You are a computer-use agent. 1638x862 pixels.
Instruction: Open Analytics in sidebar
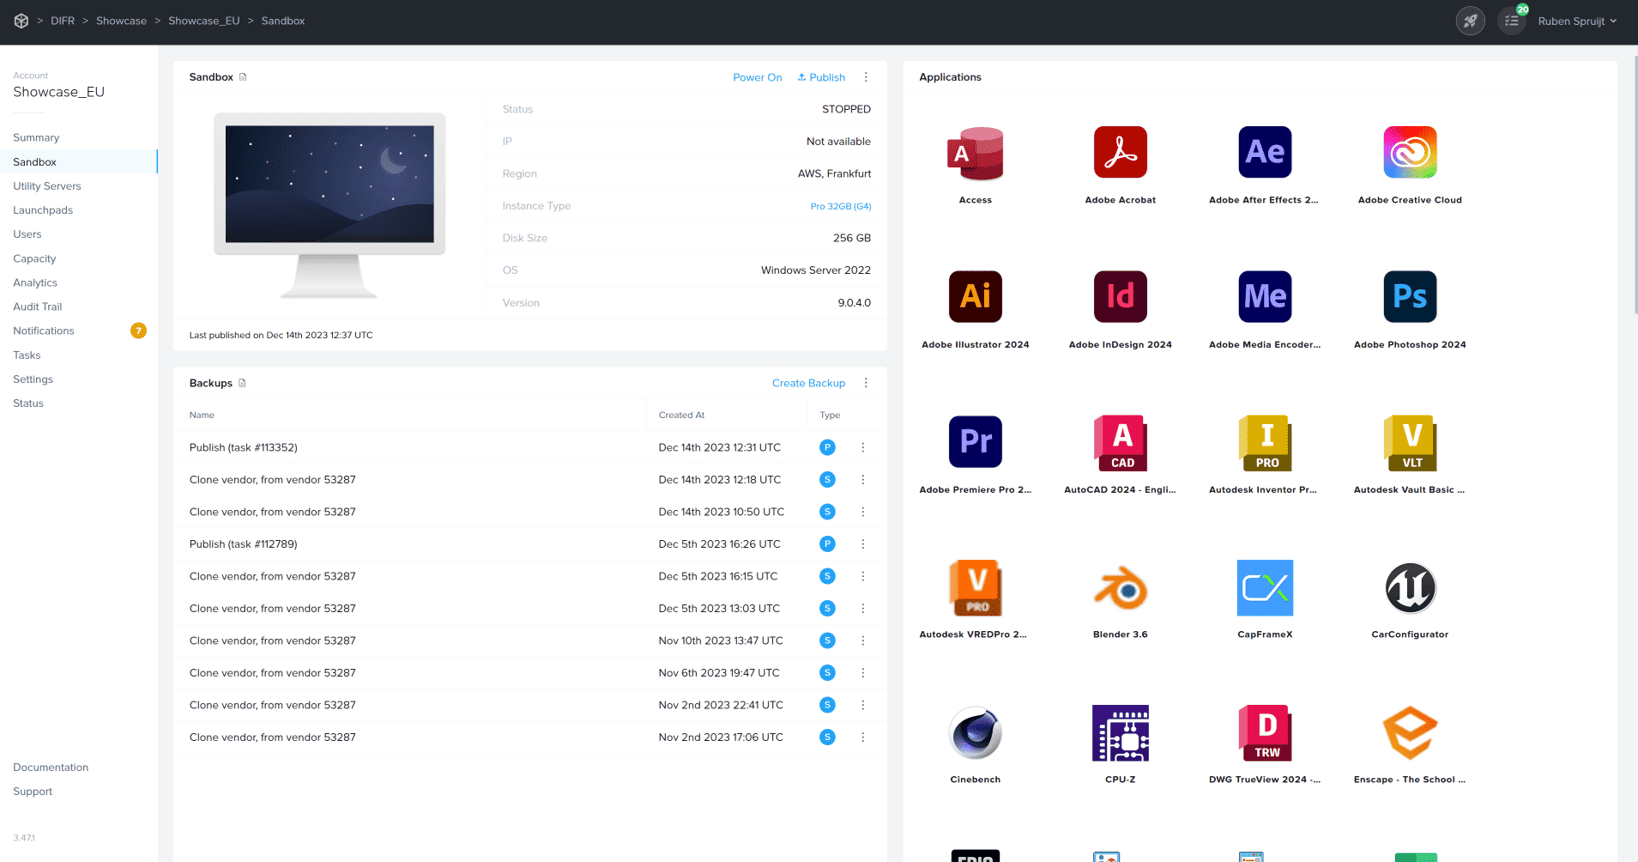[35, 283]
